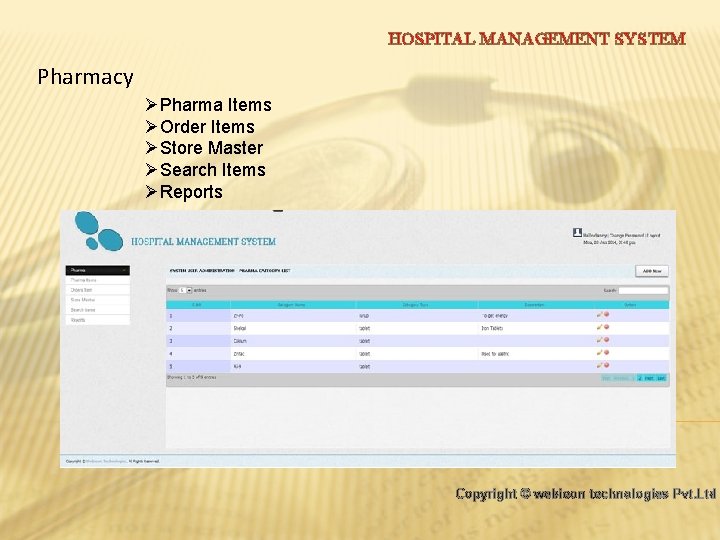This screenshot has height=540, width=720.
Task: Go to the Next page in table pagination
Action: coord(649,378)
